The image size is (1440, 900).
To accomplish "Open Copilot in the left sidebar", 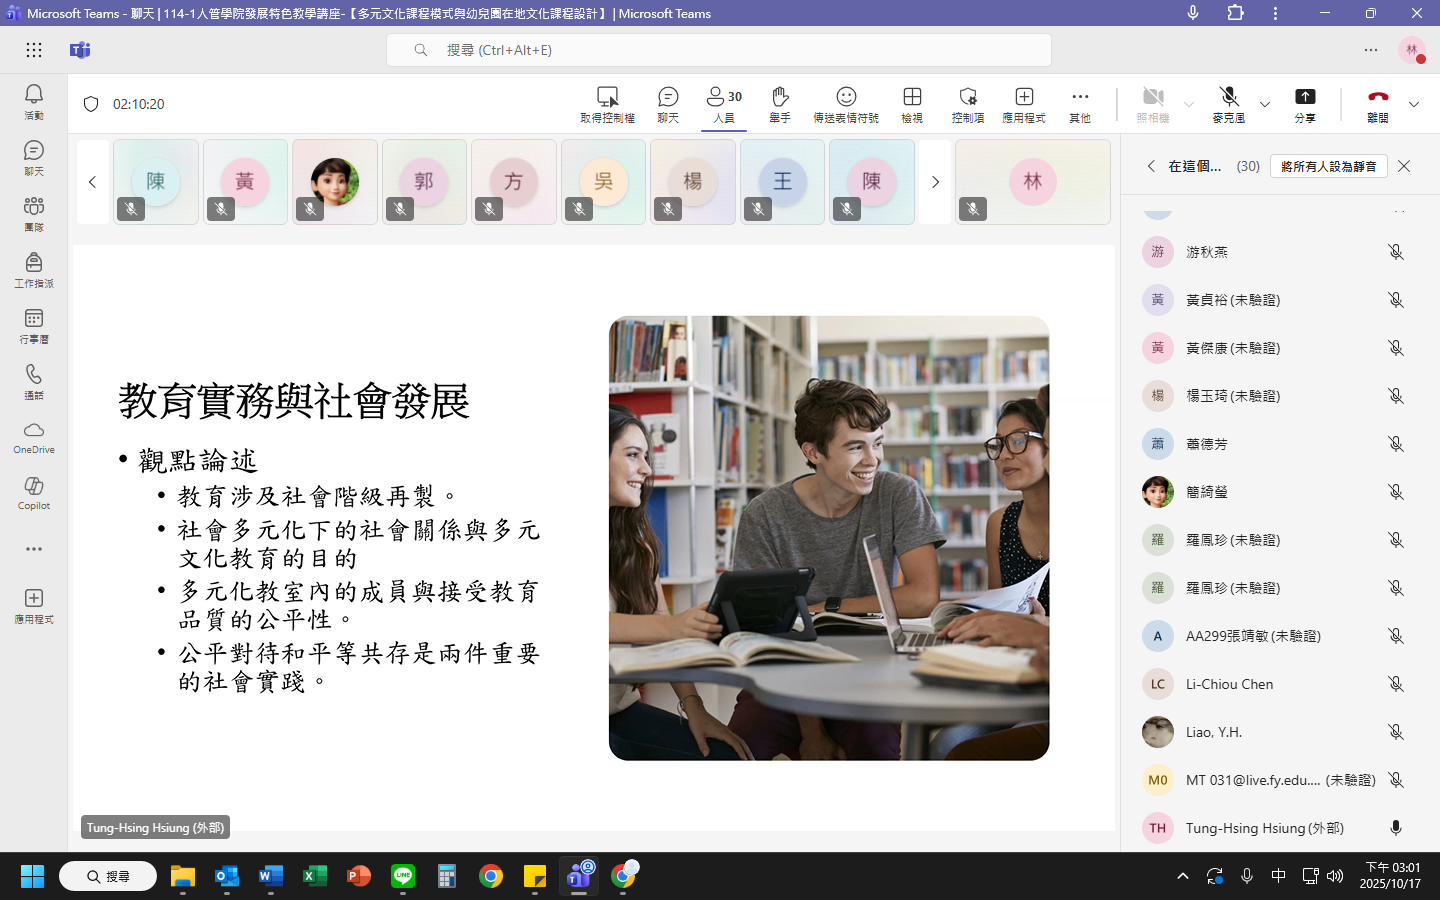I will point(34,492).
